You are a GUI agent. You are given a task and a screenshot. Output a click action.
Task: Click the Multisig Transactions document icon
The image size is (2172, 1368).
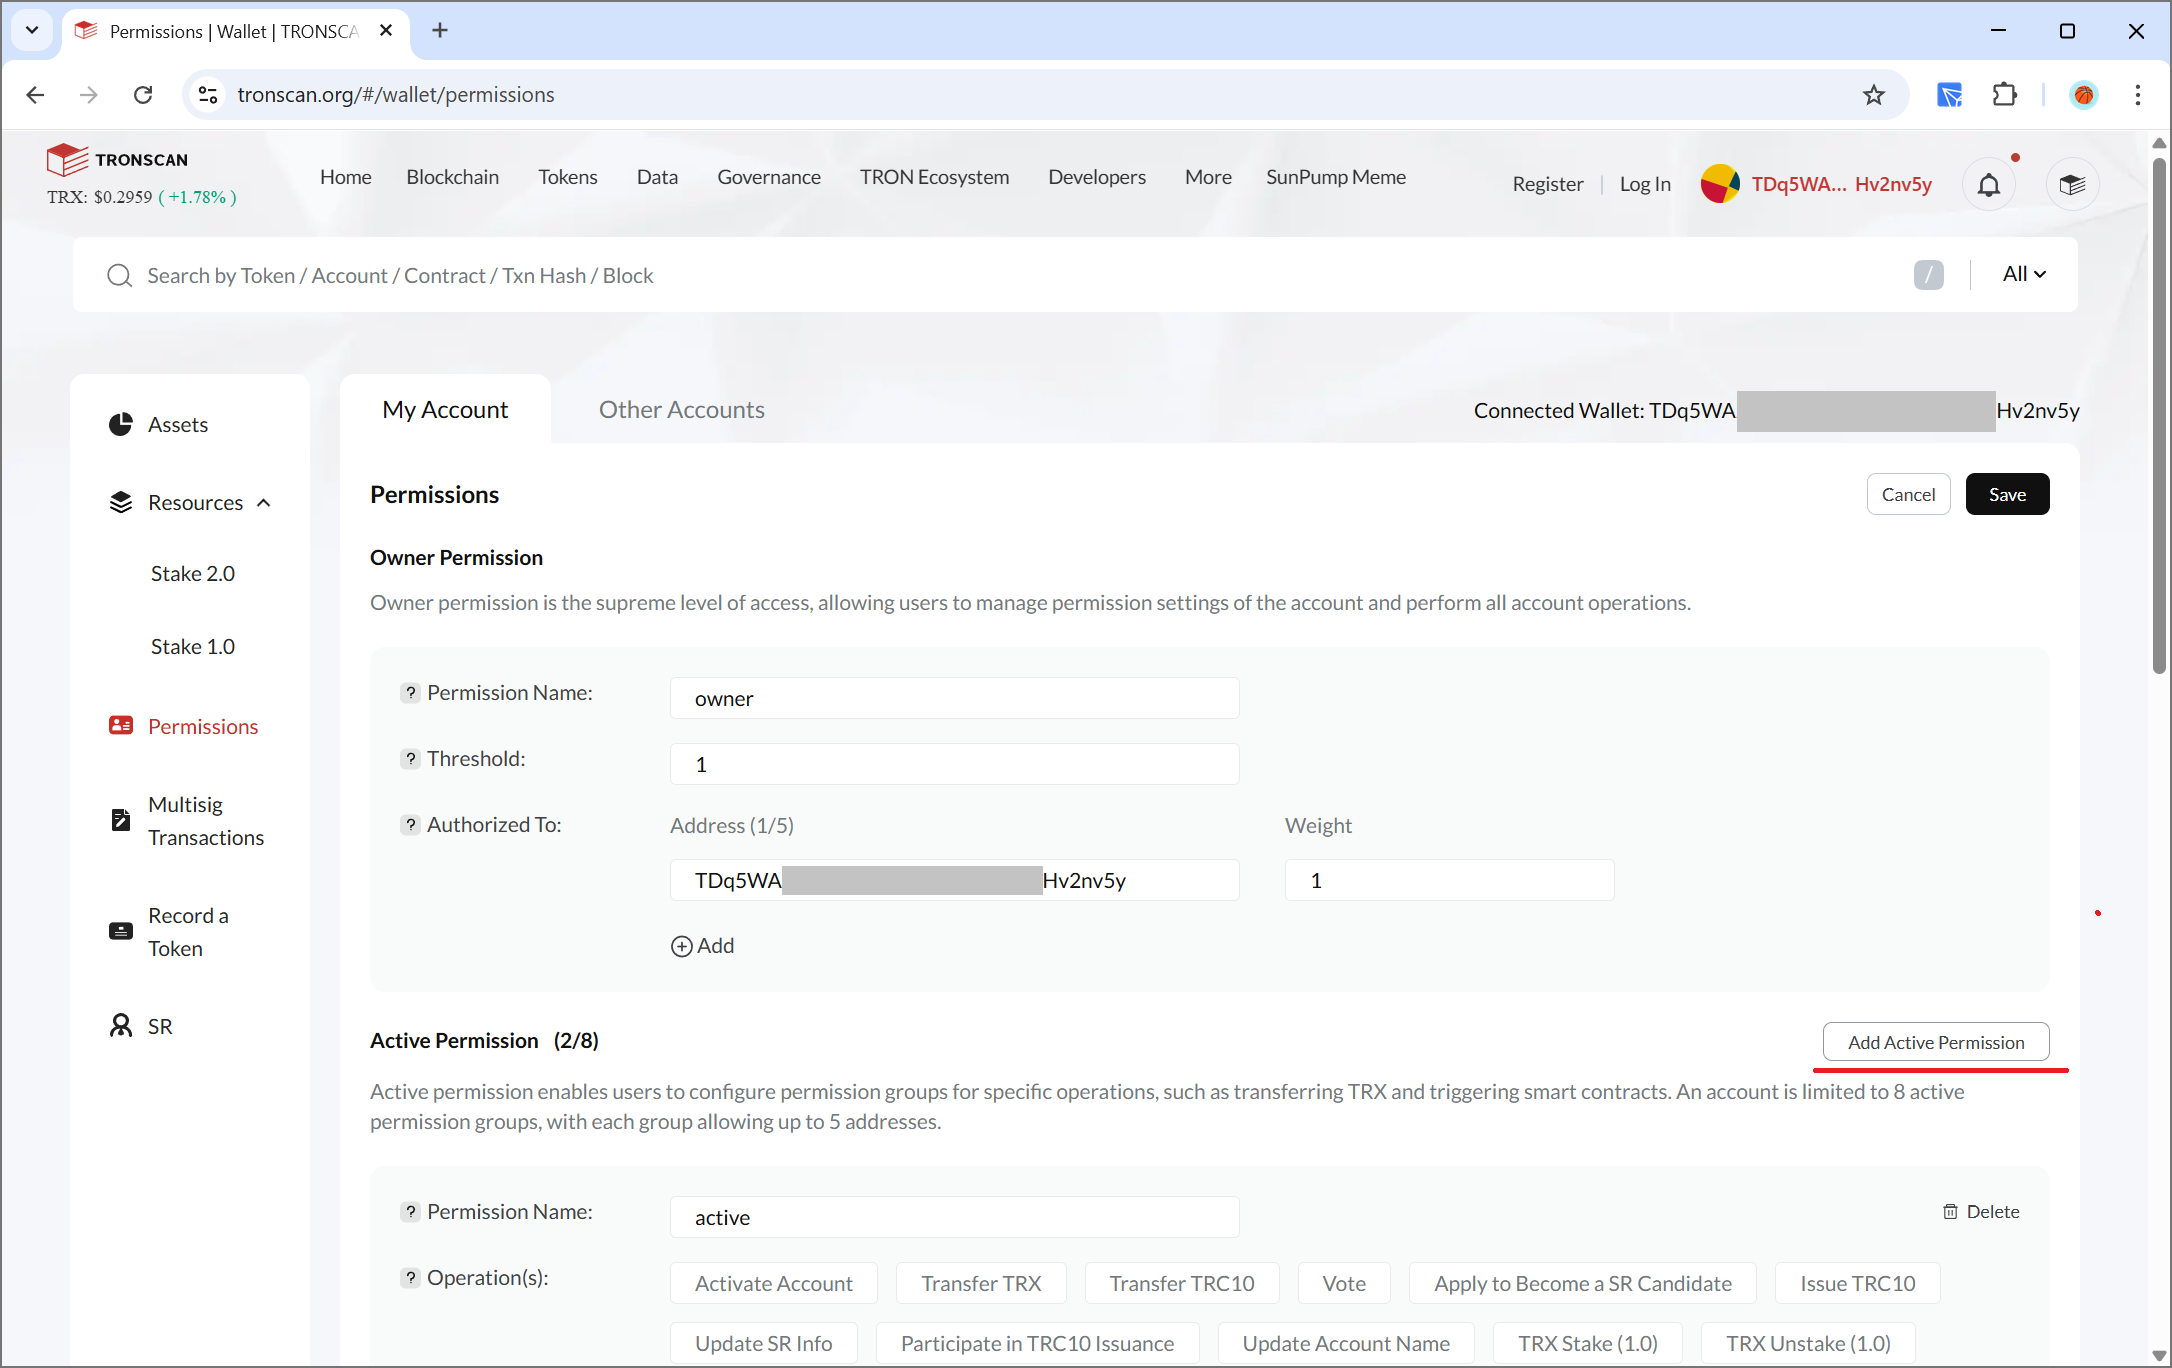[x=120, y=820]
